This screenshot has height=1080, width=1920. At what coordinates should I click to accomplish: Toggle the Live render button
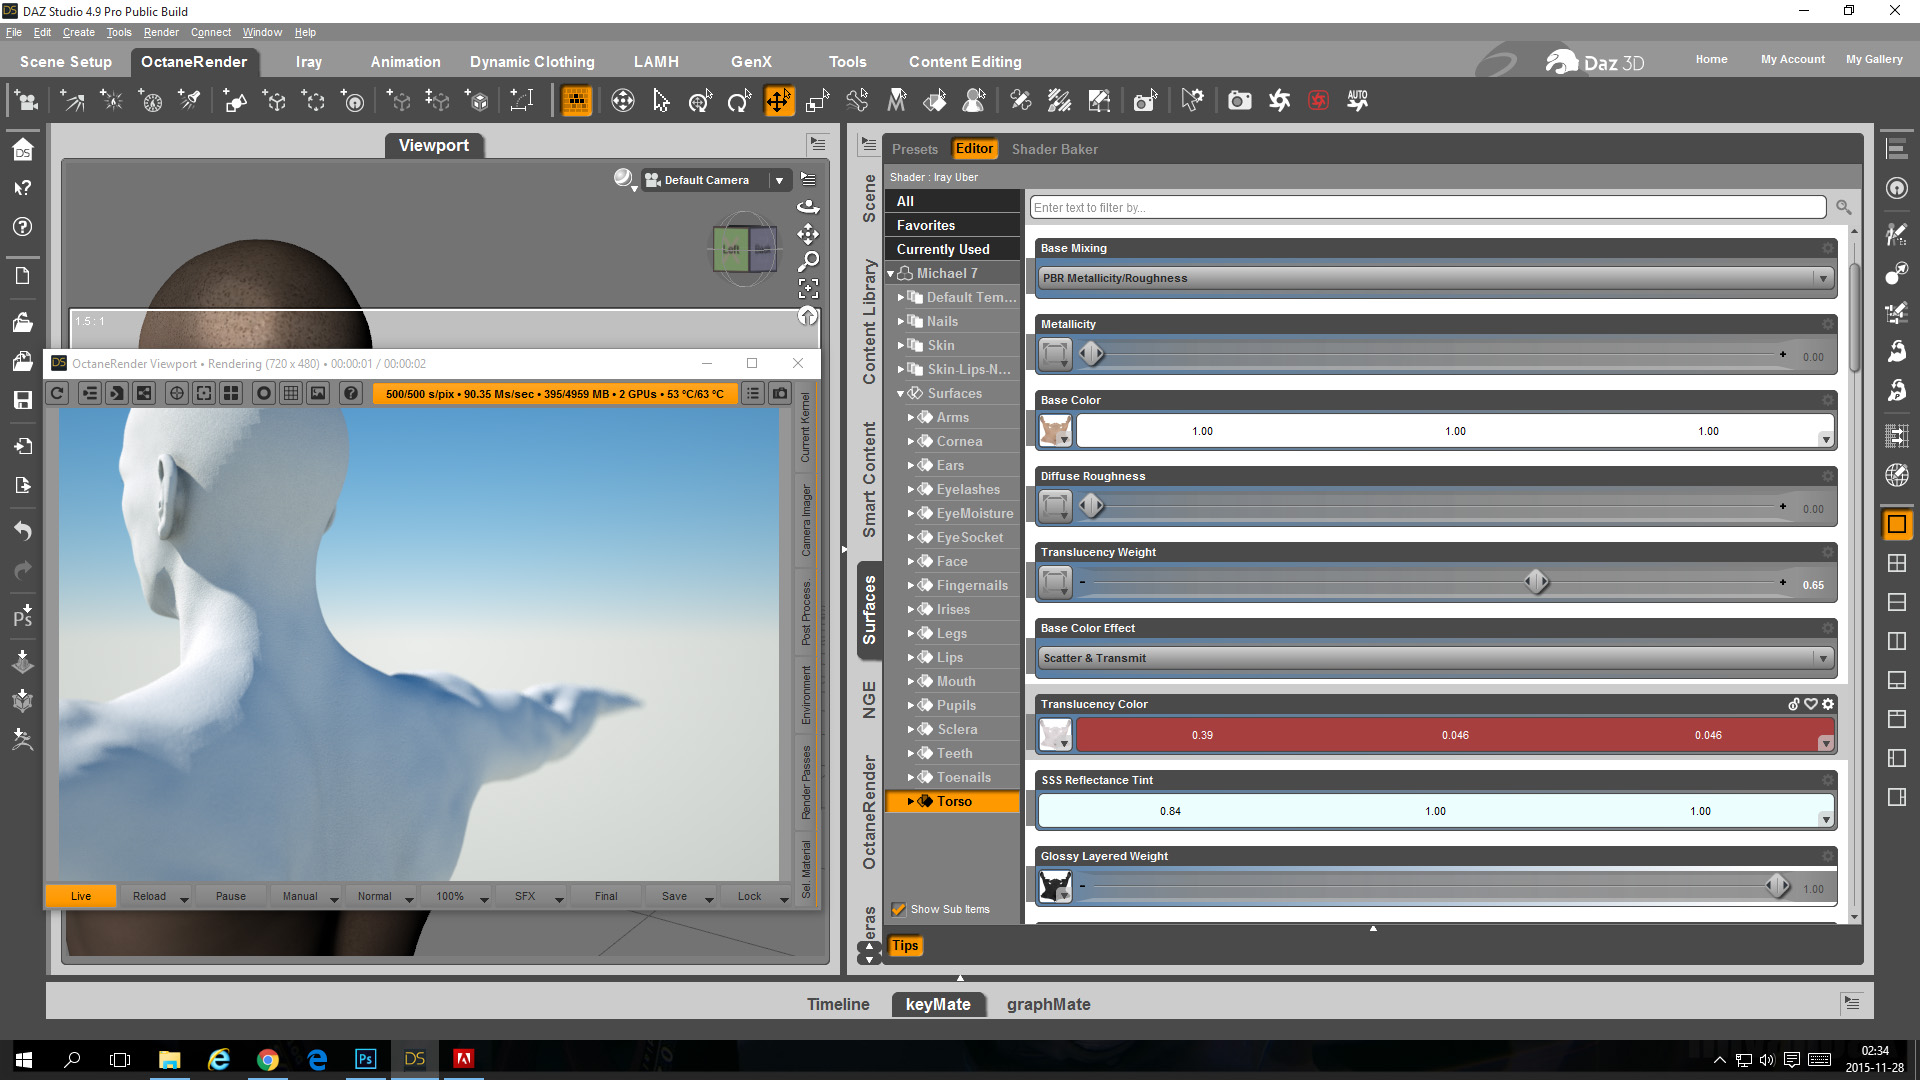(81, 896)
